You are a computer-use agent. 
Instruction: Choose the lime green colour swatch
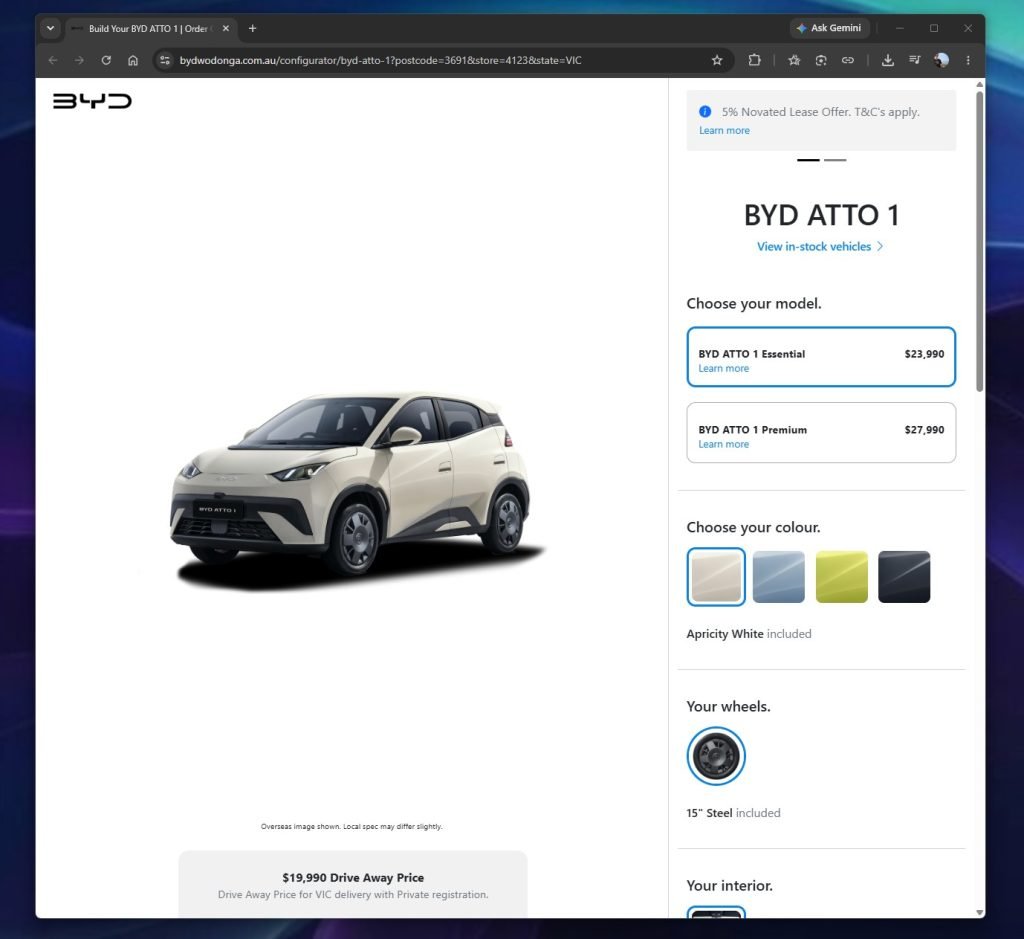(x=841, y=577)
